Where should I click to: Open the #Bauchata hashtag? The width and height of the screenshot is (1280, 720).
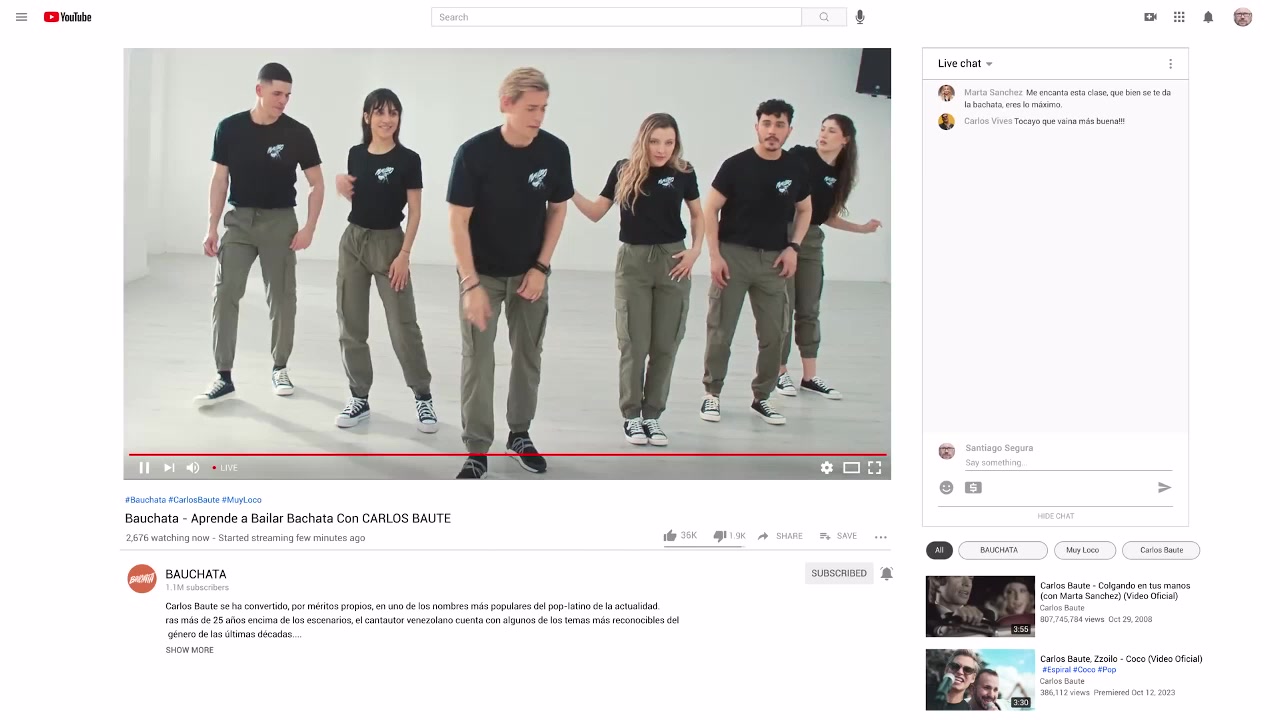tap(145, 500)
